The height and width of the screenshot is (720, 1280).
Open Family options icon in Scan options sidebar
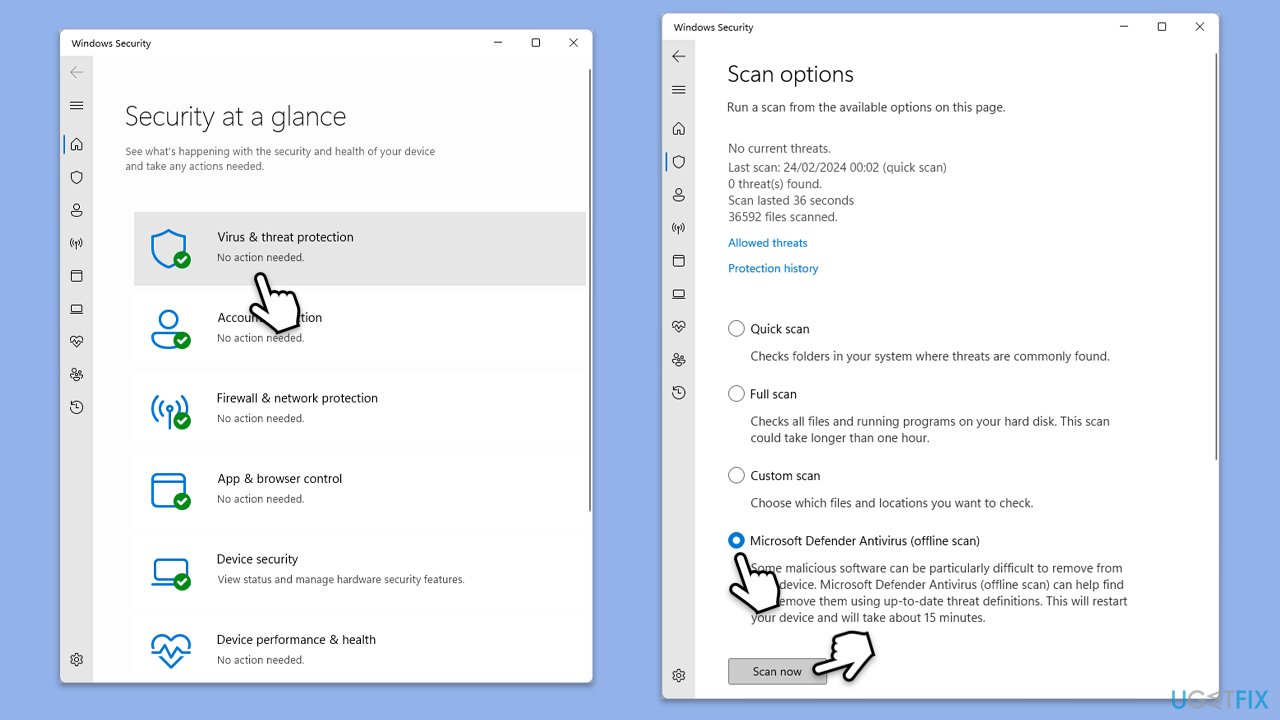pos(679,360)
